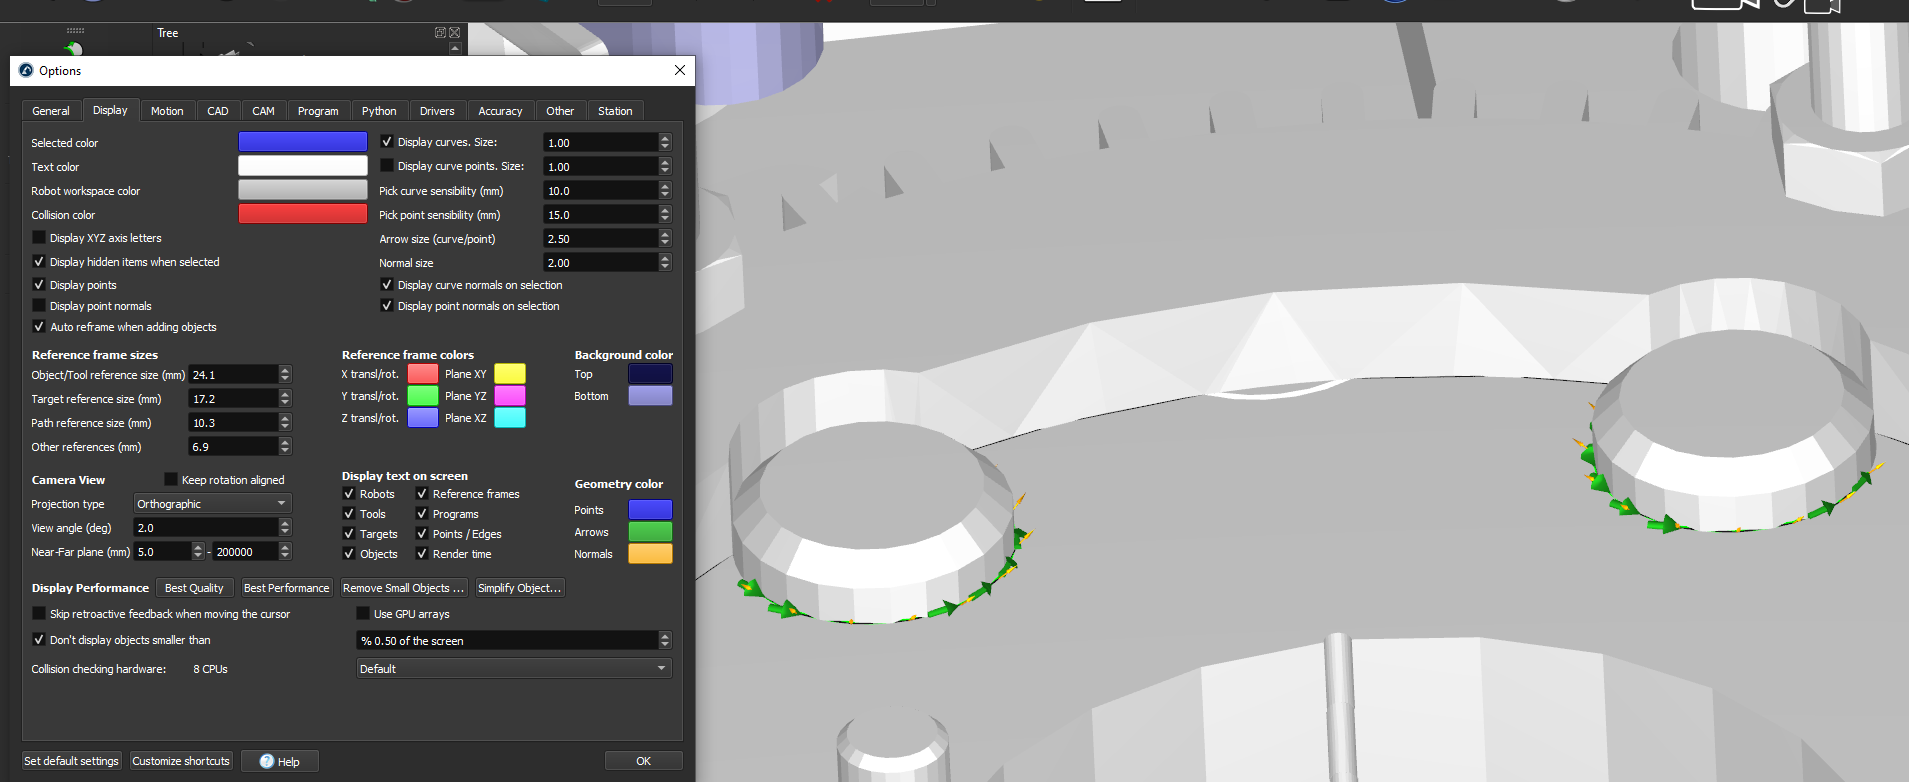Click the Display curves Size stepper arrows
Viewport: 1909px width, 782px height.
click(x=665, y=142)
